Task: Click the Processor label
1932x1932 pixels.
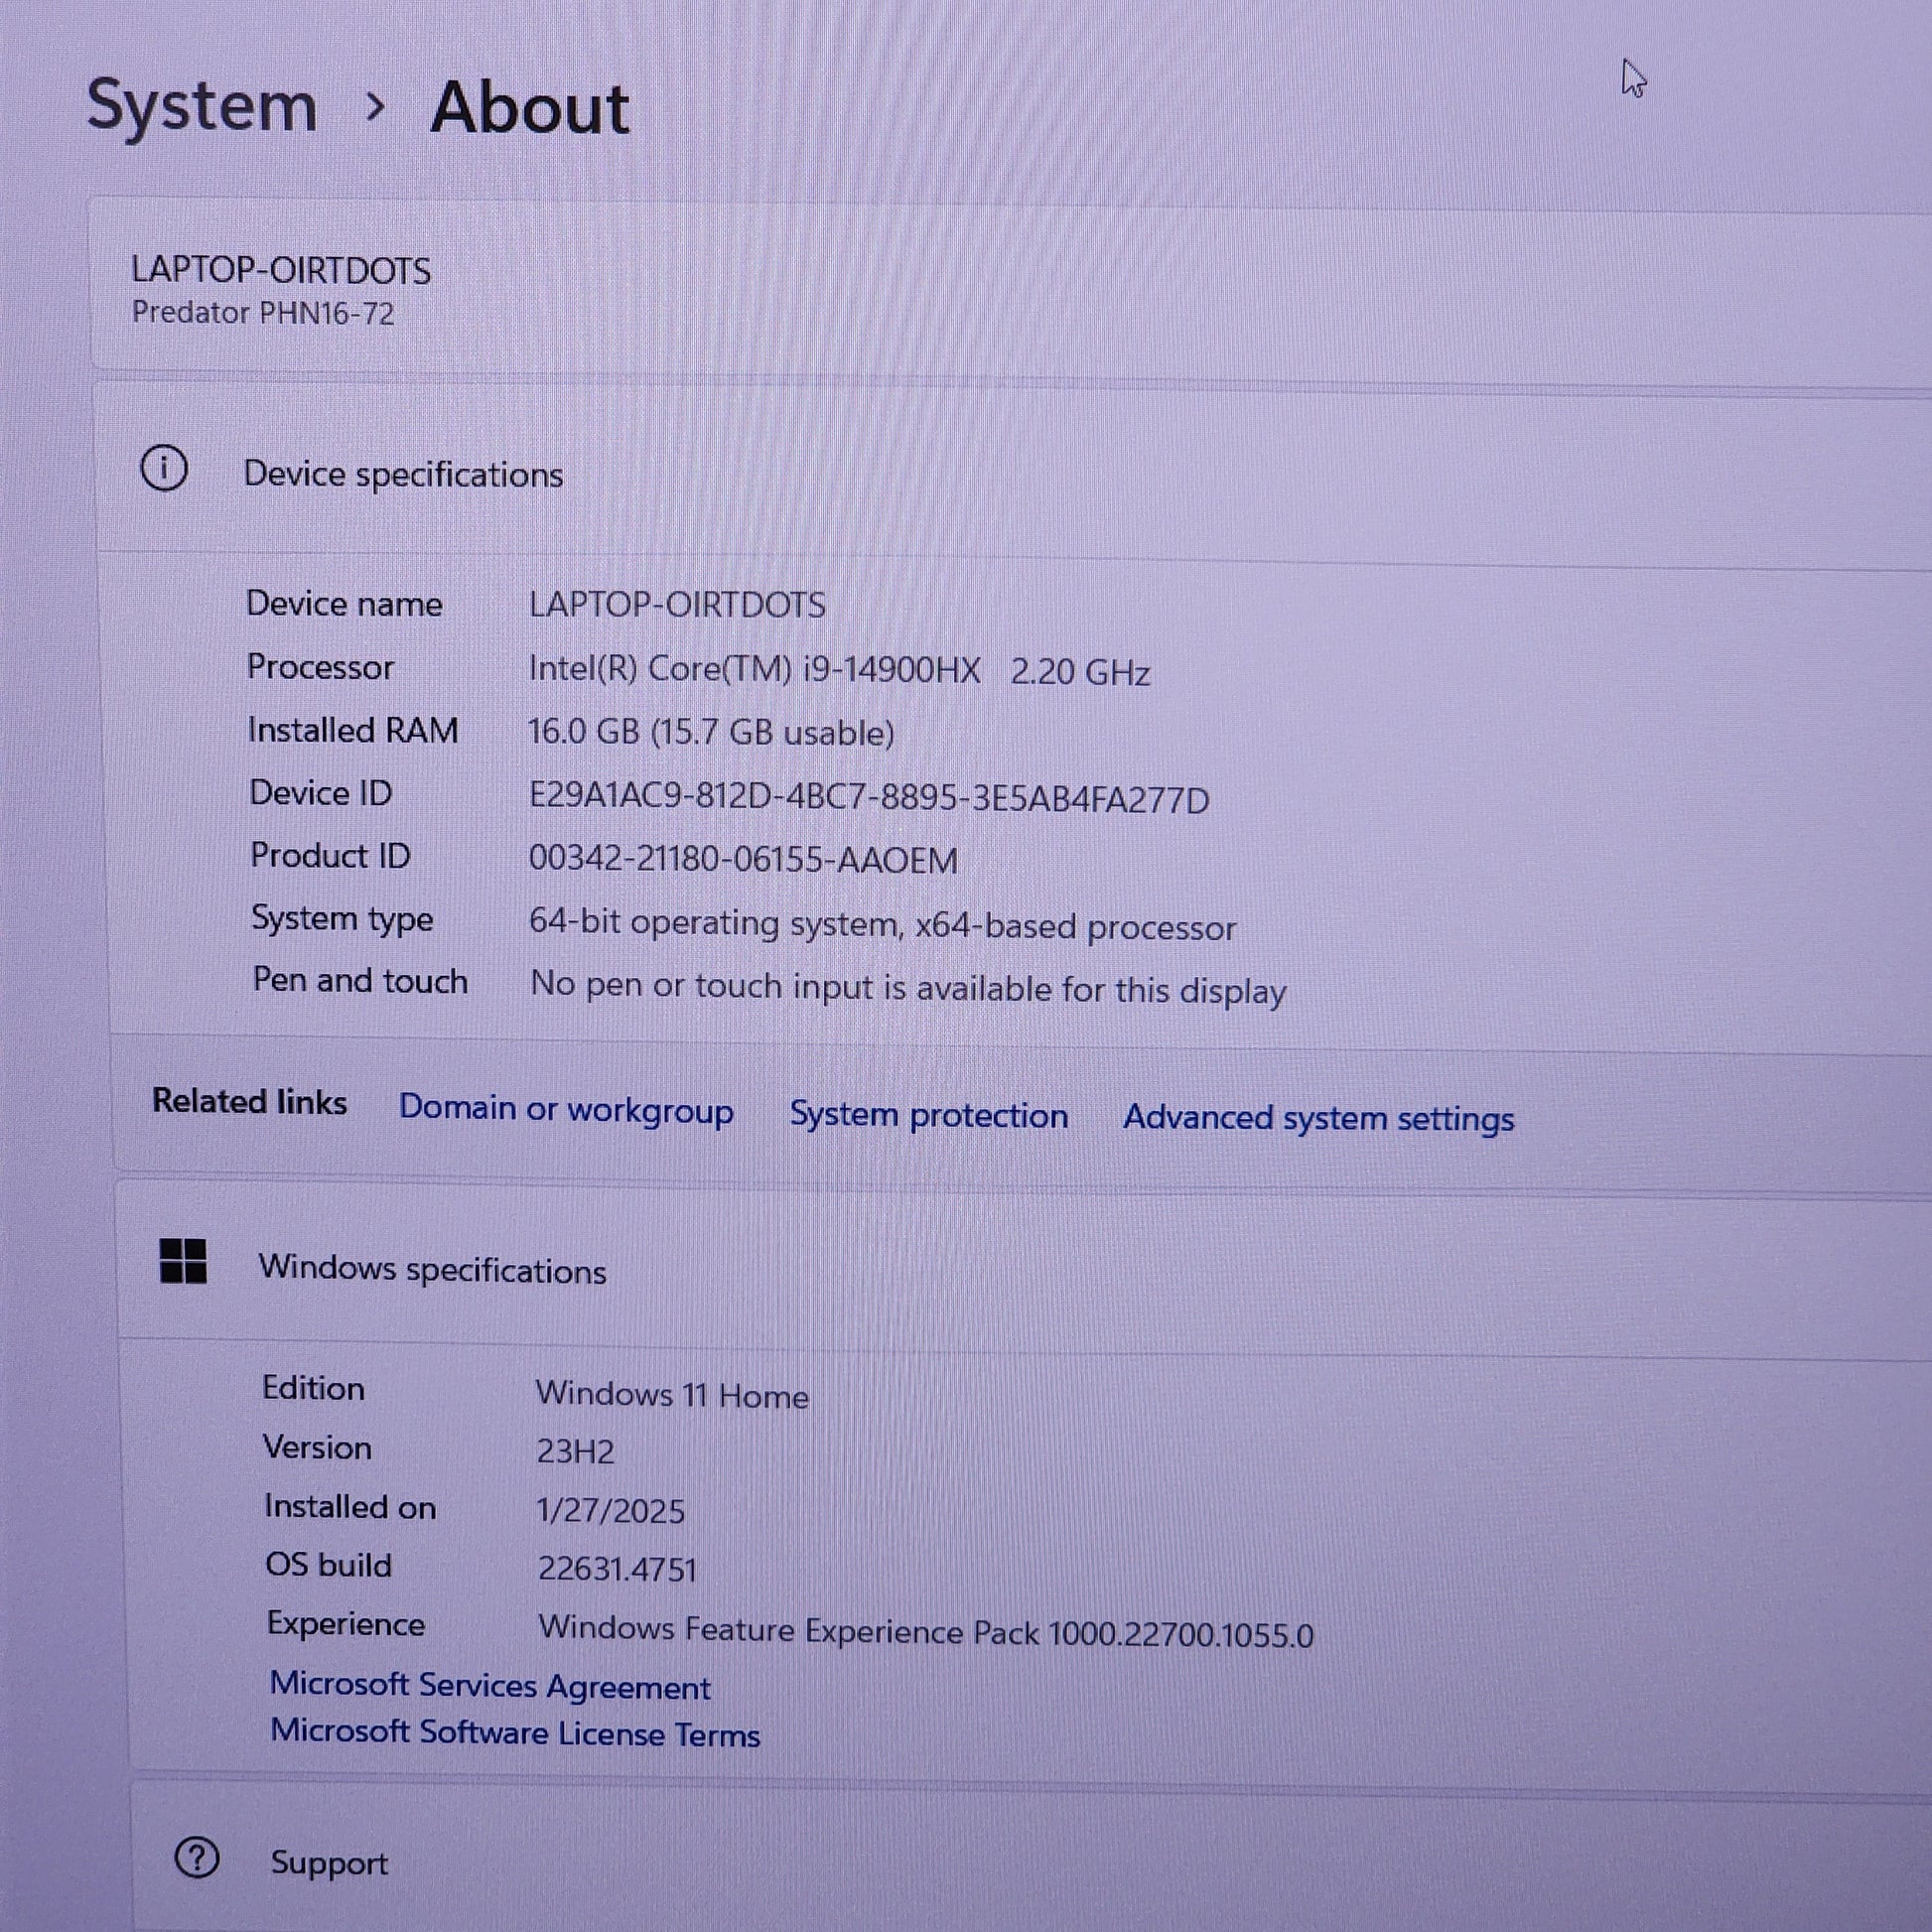Action: click(x=320, y=667)
